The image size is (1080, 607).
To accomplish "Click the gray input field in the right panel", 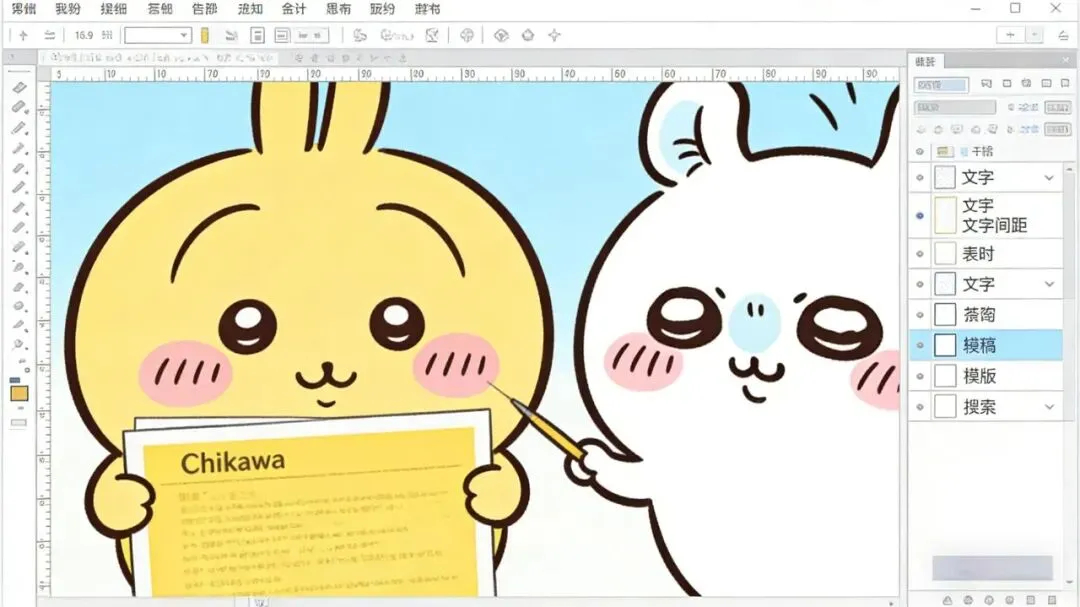I will 955,107.
